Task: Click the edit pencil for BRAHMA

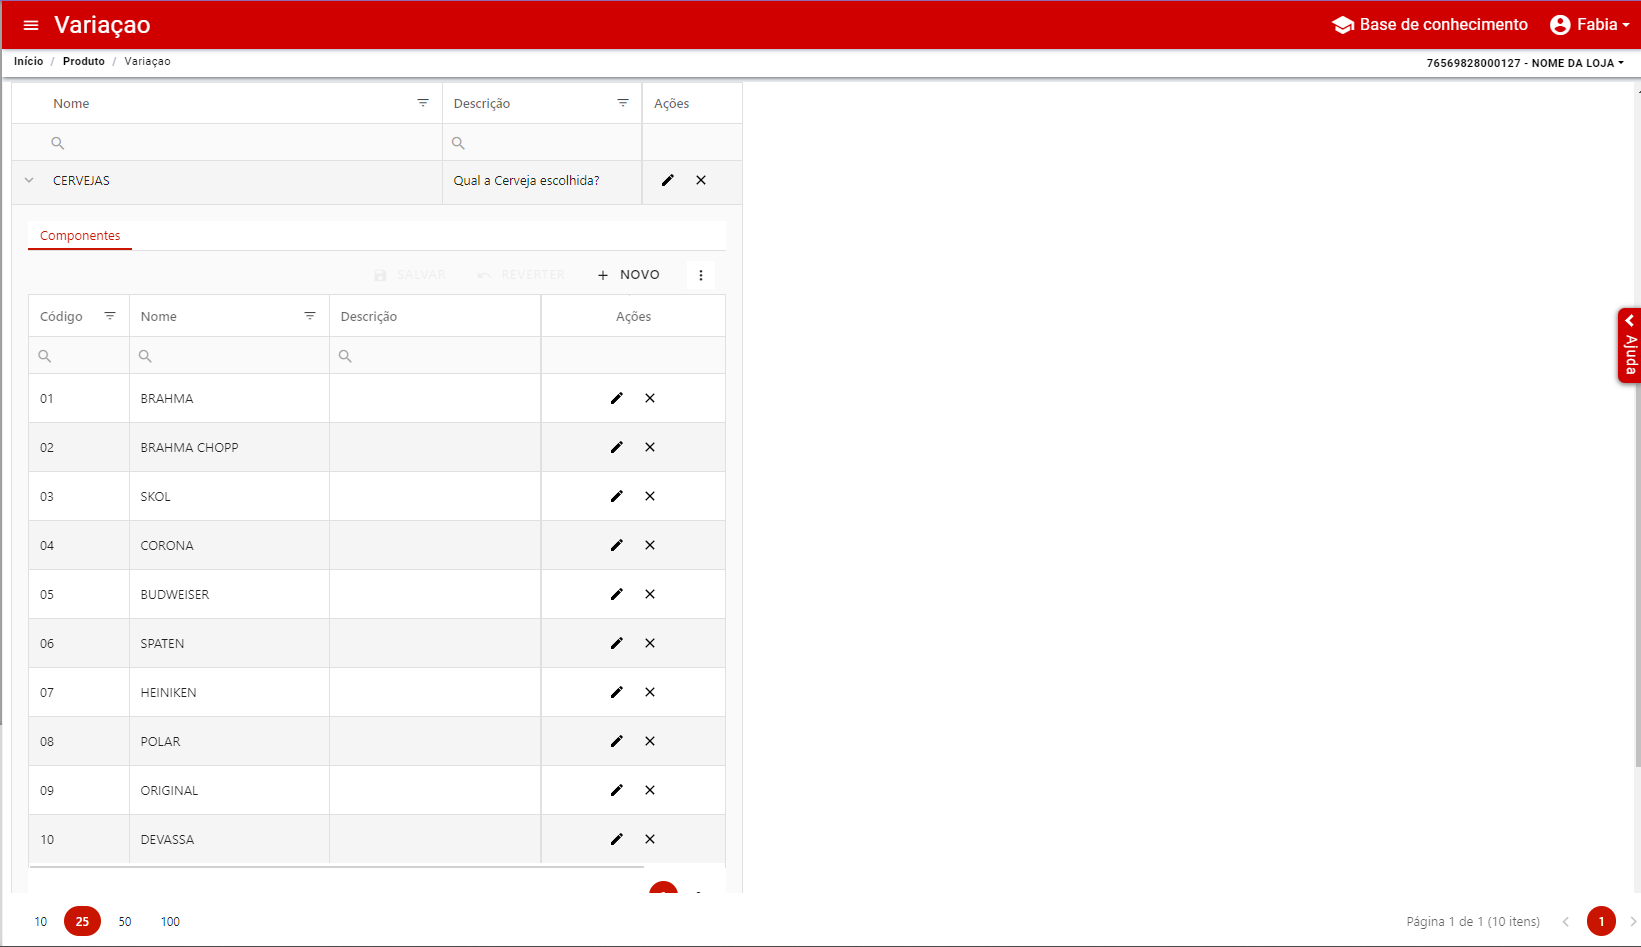Action: (617, 398)
